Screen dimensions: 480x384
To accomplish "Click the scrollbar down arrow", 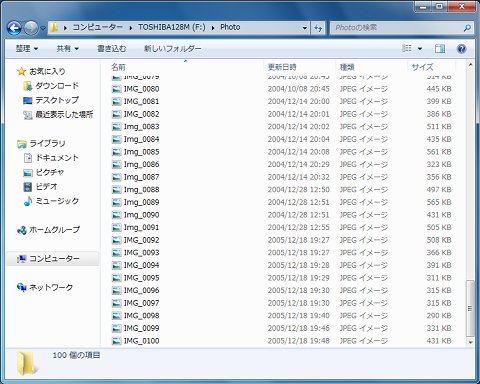I will pos(470,342).
